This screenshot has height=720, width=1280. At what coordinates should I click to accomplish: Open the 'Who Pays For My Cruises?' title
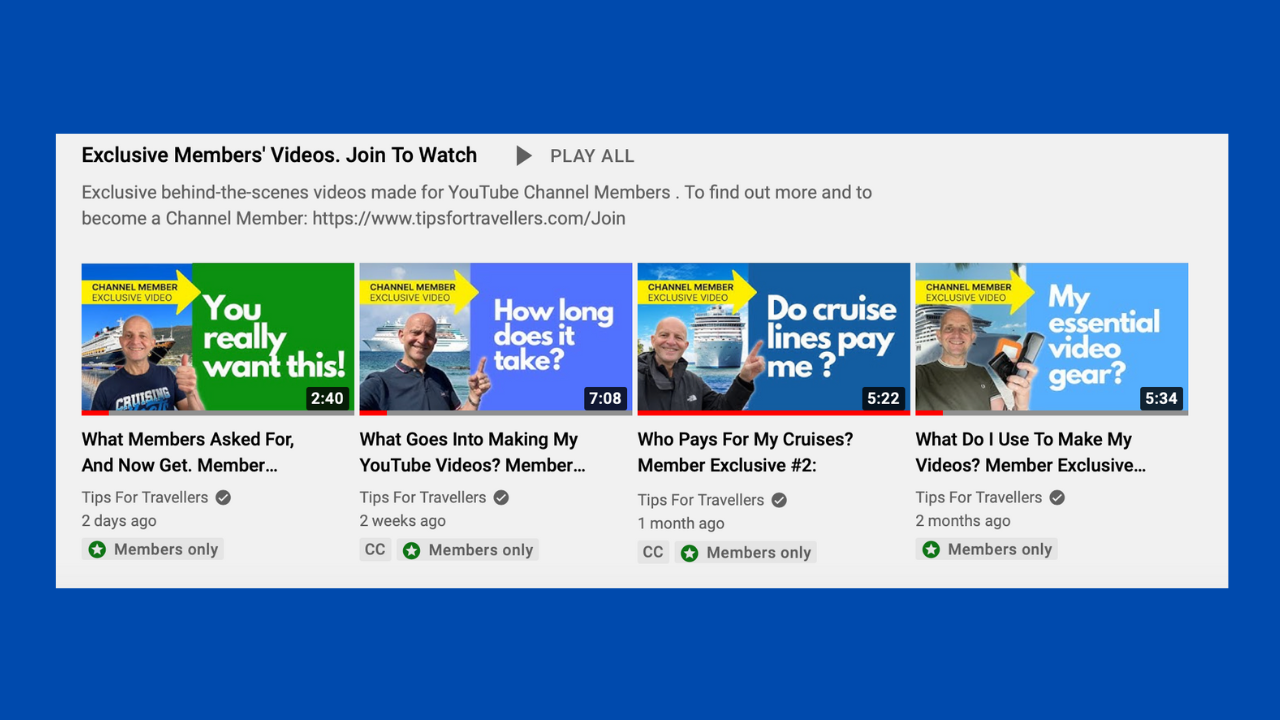click(745, 452)
